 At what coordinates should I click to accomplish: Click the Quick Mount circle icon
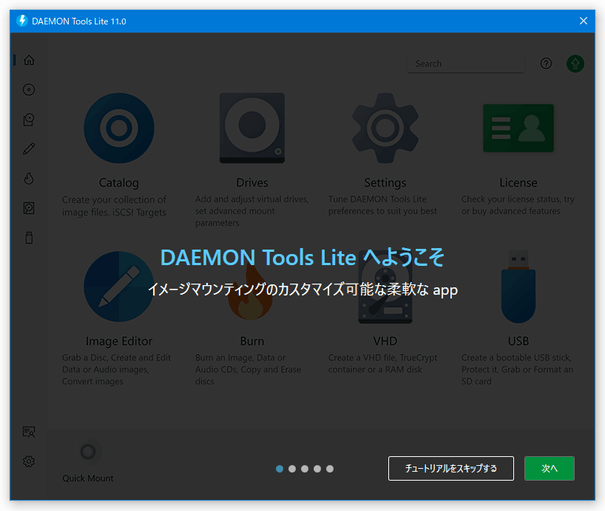pos(88,452)
